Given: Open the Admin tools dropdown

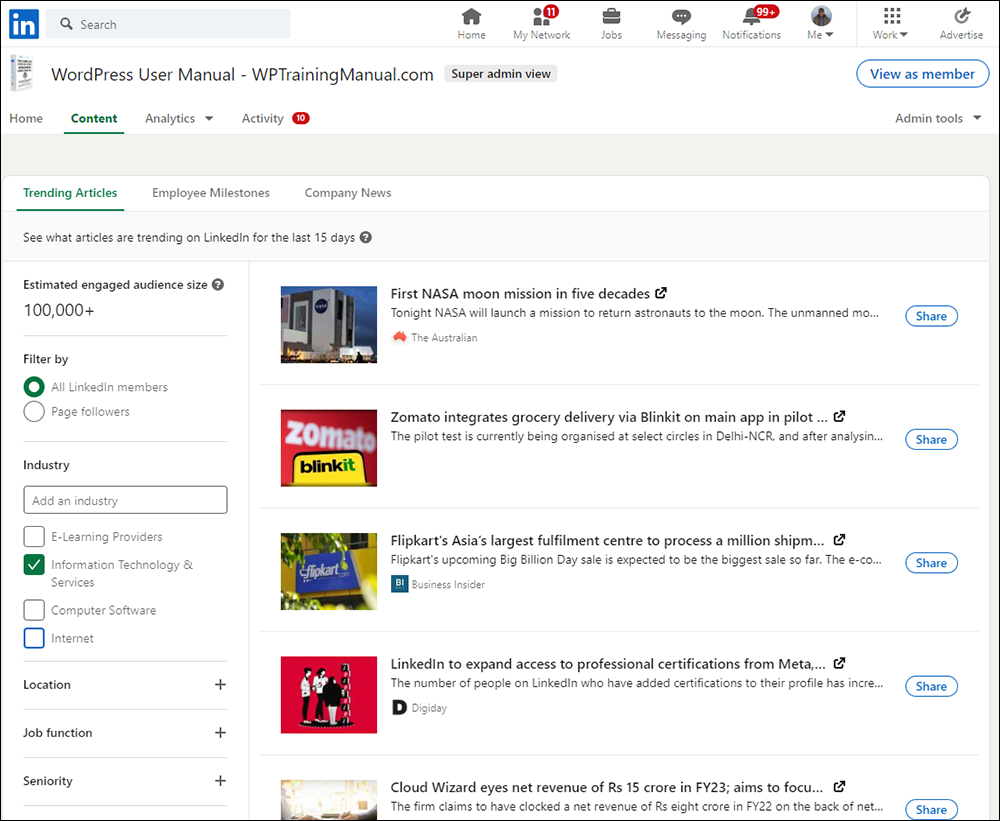Looking at the screenshot, I should 938,118.
